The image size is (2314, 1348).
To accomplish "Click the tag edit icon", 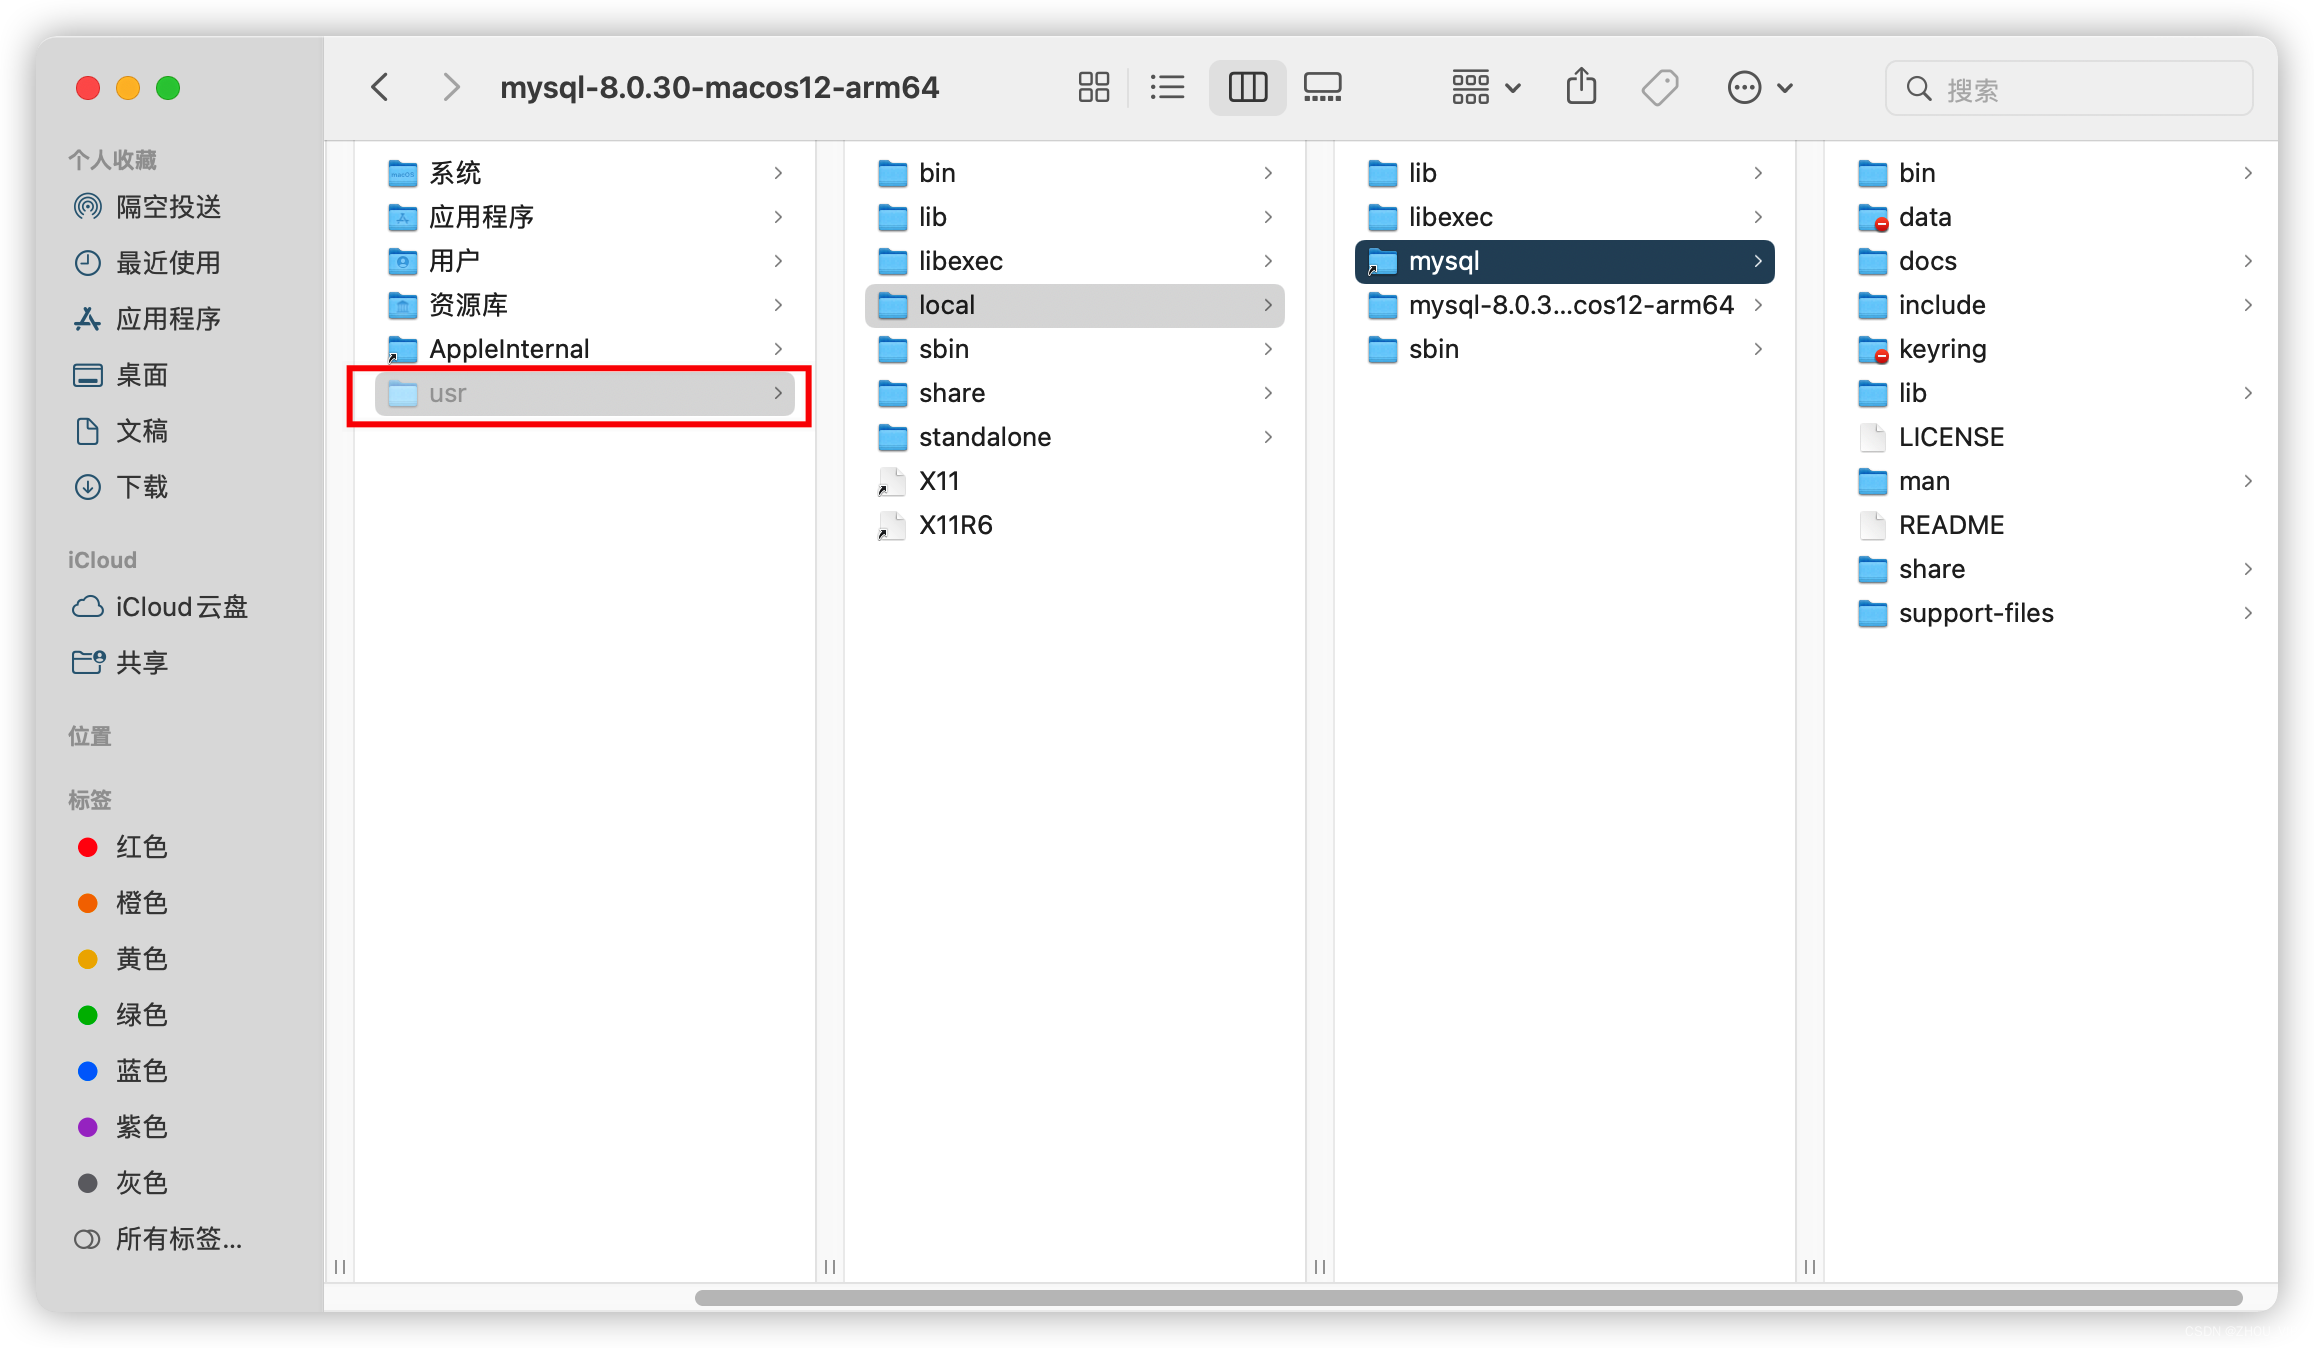I will (1660, 88).
